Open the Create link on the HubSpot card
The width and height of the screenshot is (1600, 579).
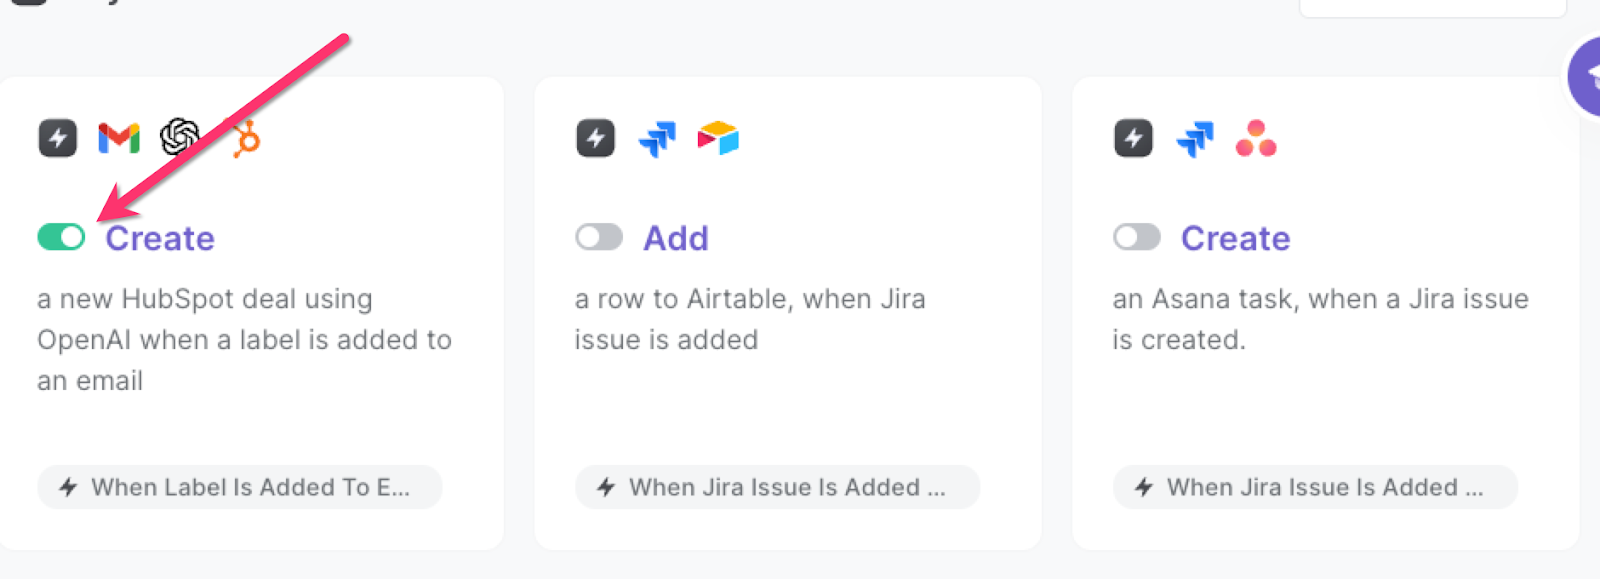pos(159,238)
